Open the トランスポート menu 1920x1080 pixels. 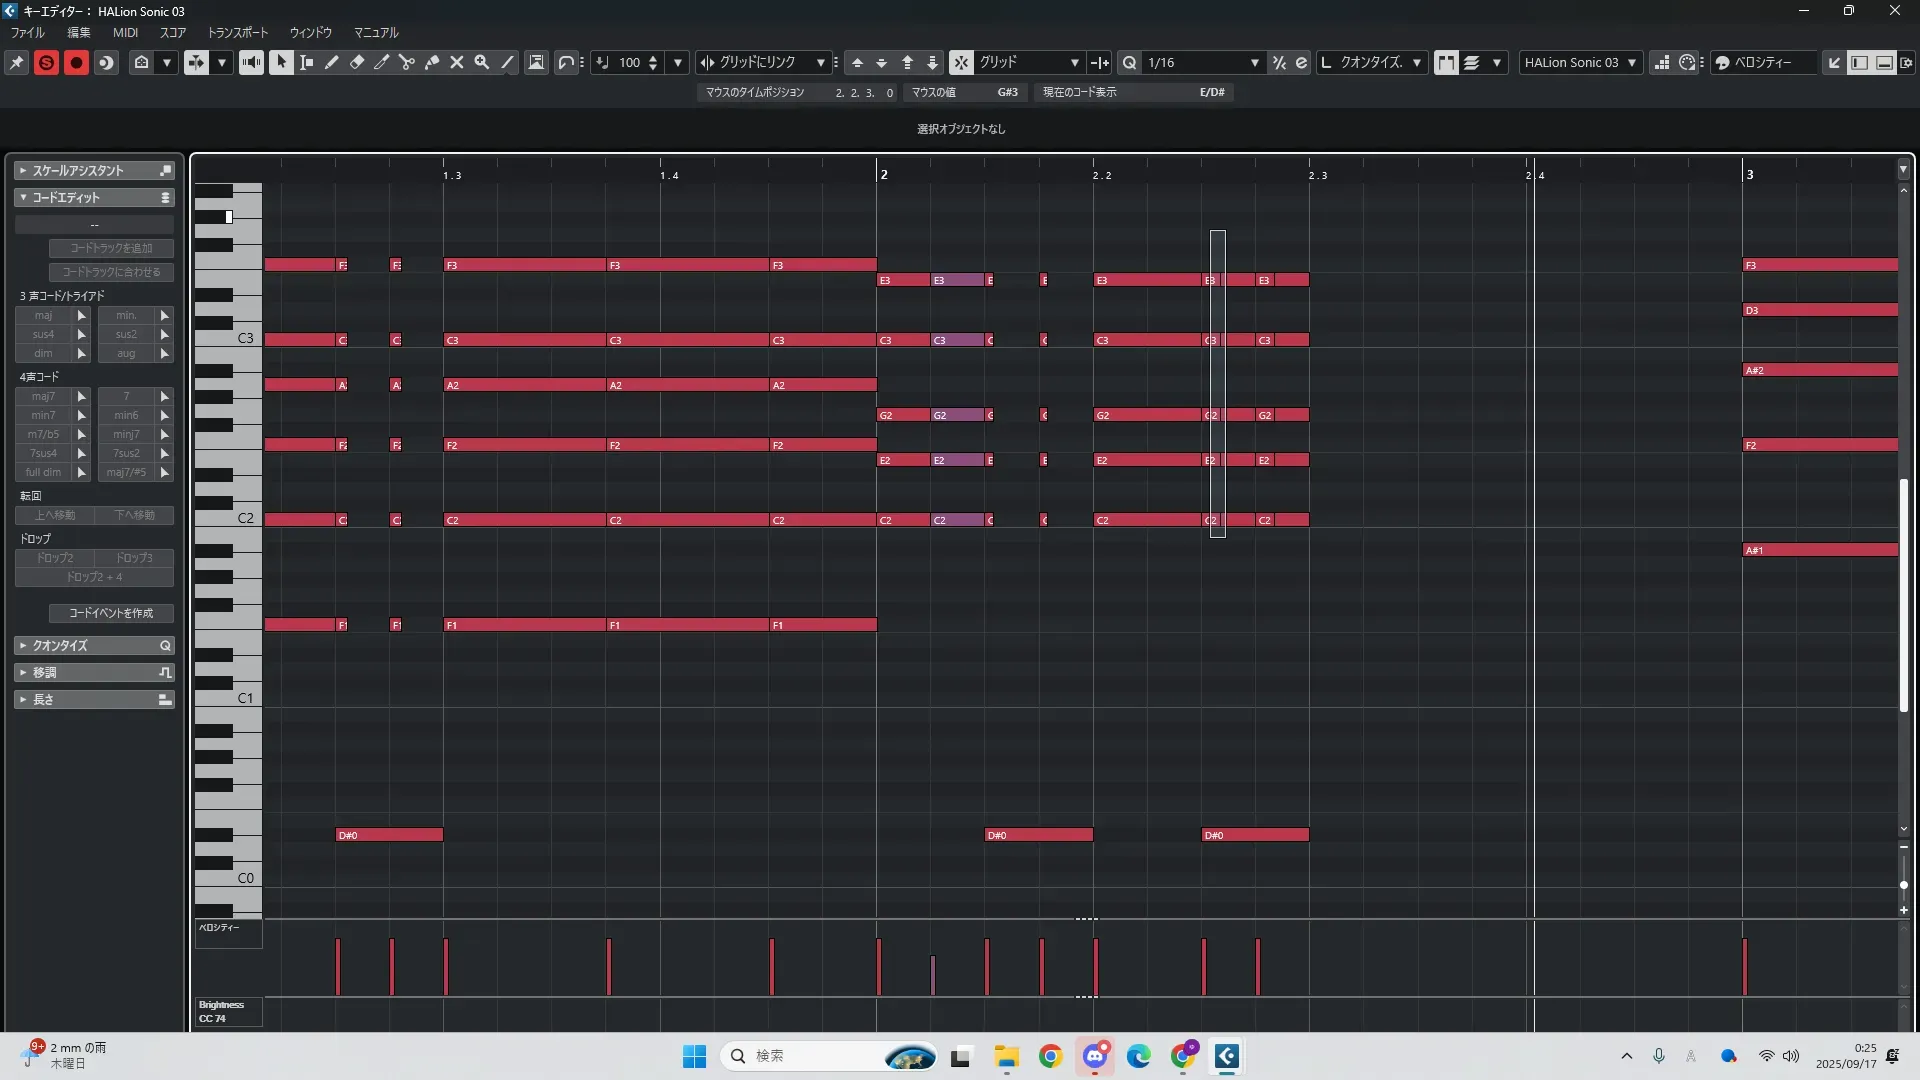tap(237, 32)
